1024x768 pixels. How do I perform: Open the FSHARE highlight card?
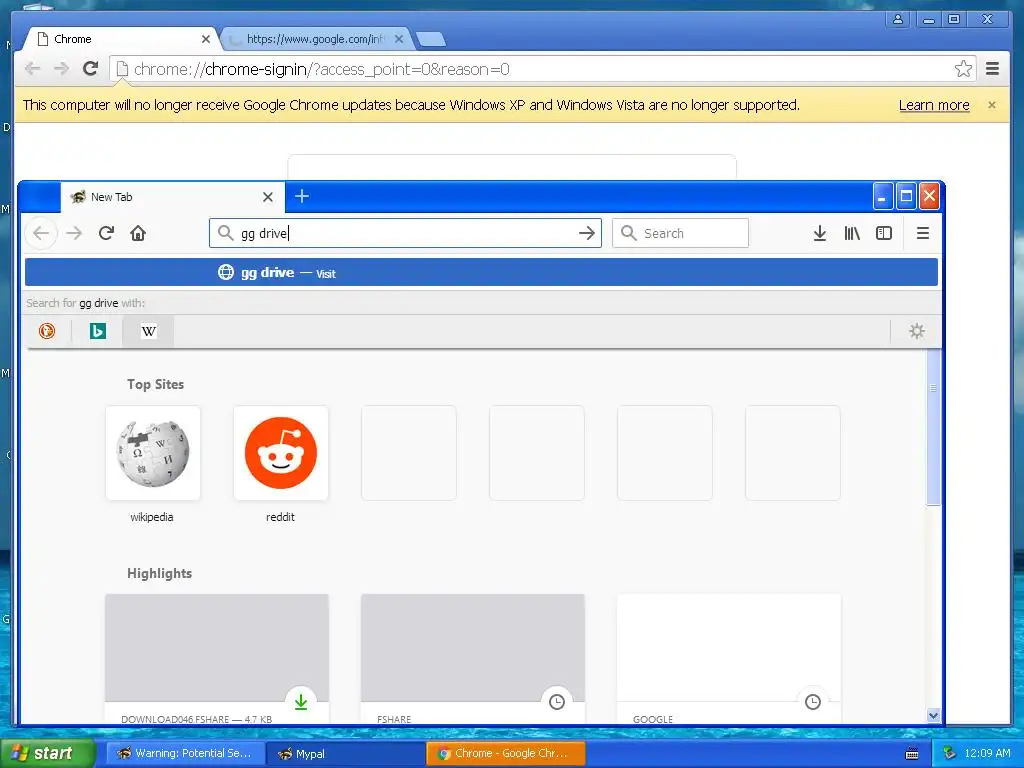click(473, 658)
